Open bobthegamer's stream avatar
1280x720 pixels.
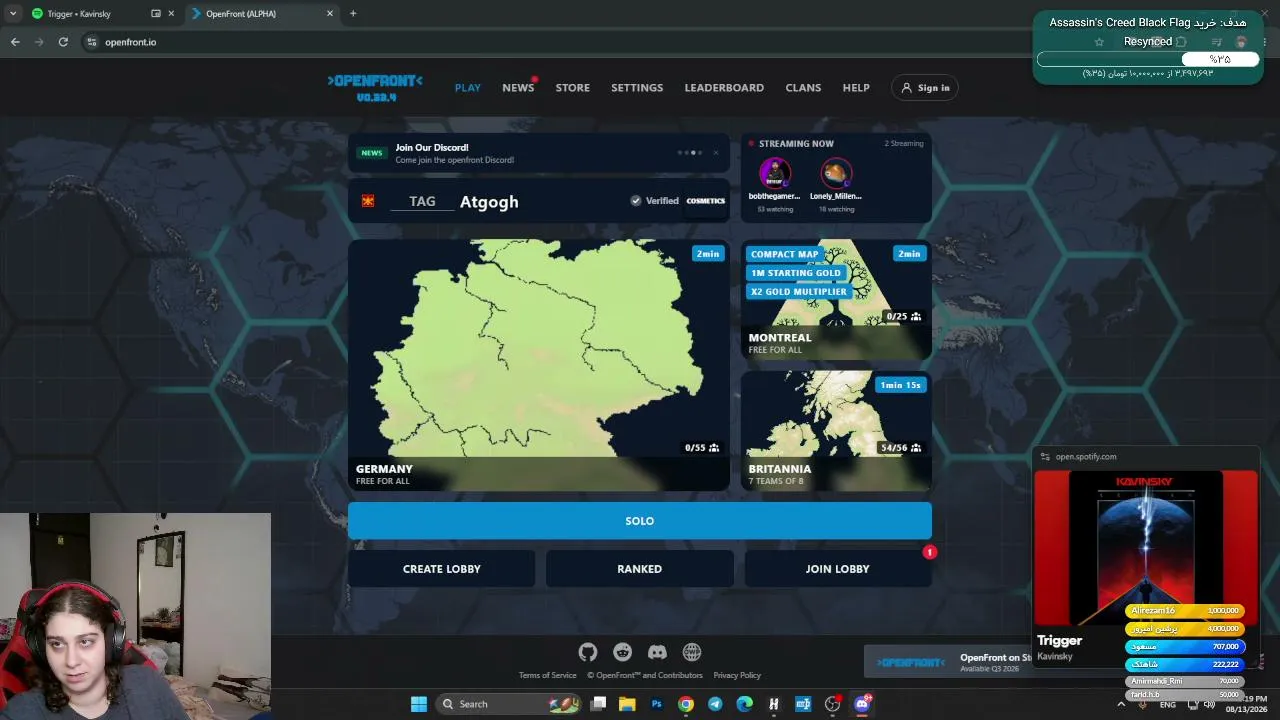pyautogui.click(x=775, y=173)
